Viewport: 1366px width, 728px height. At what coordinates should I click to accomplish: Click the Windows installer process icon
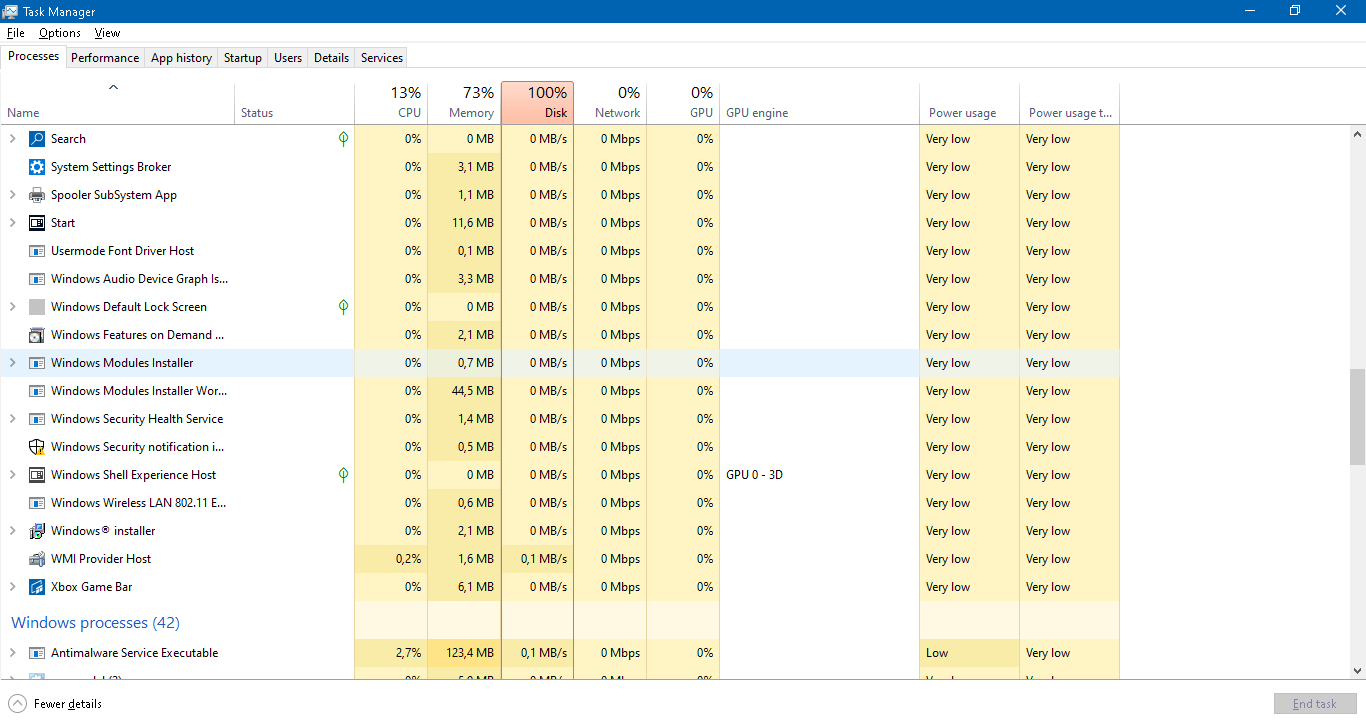(37, 531)
